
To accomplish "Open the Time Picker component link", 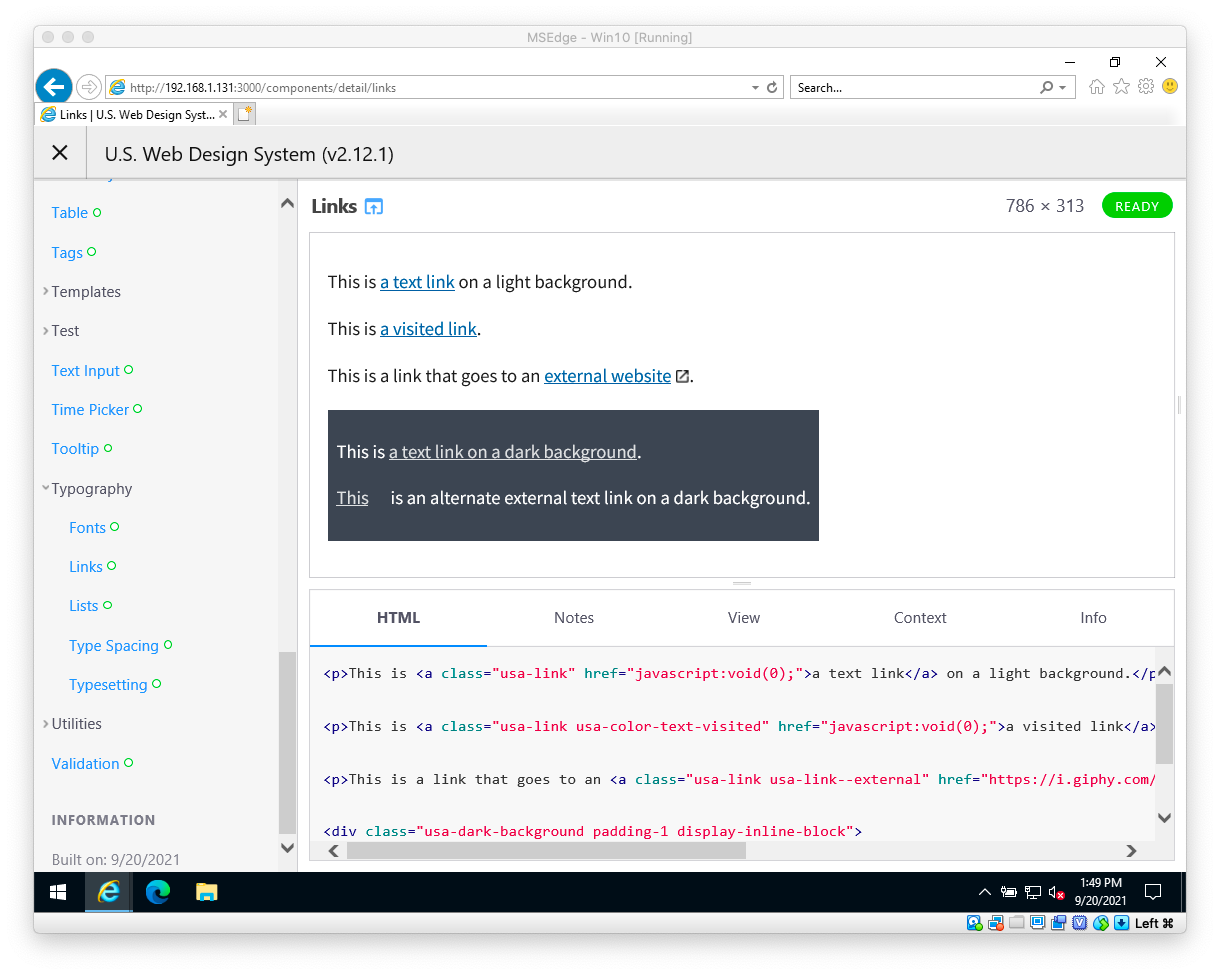I will pyautogui.click(x=90, y=409).
